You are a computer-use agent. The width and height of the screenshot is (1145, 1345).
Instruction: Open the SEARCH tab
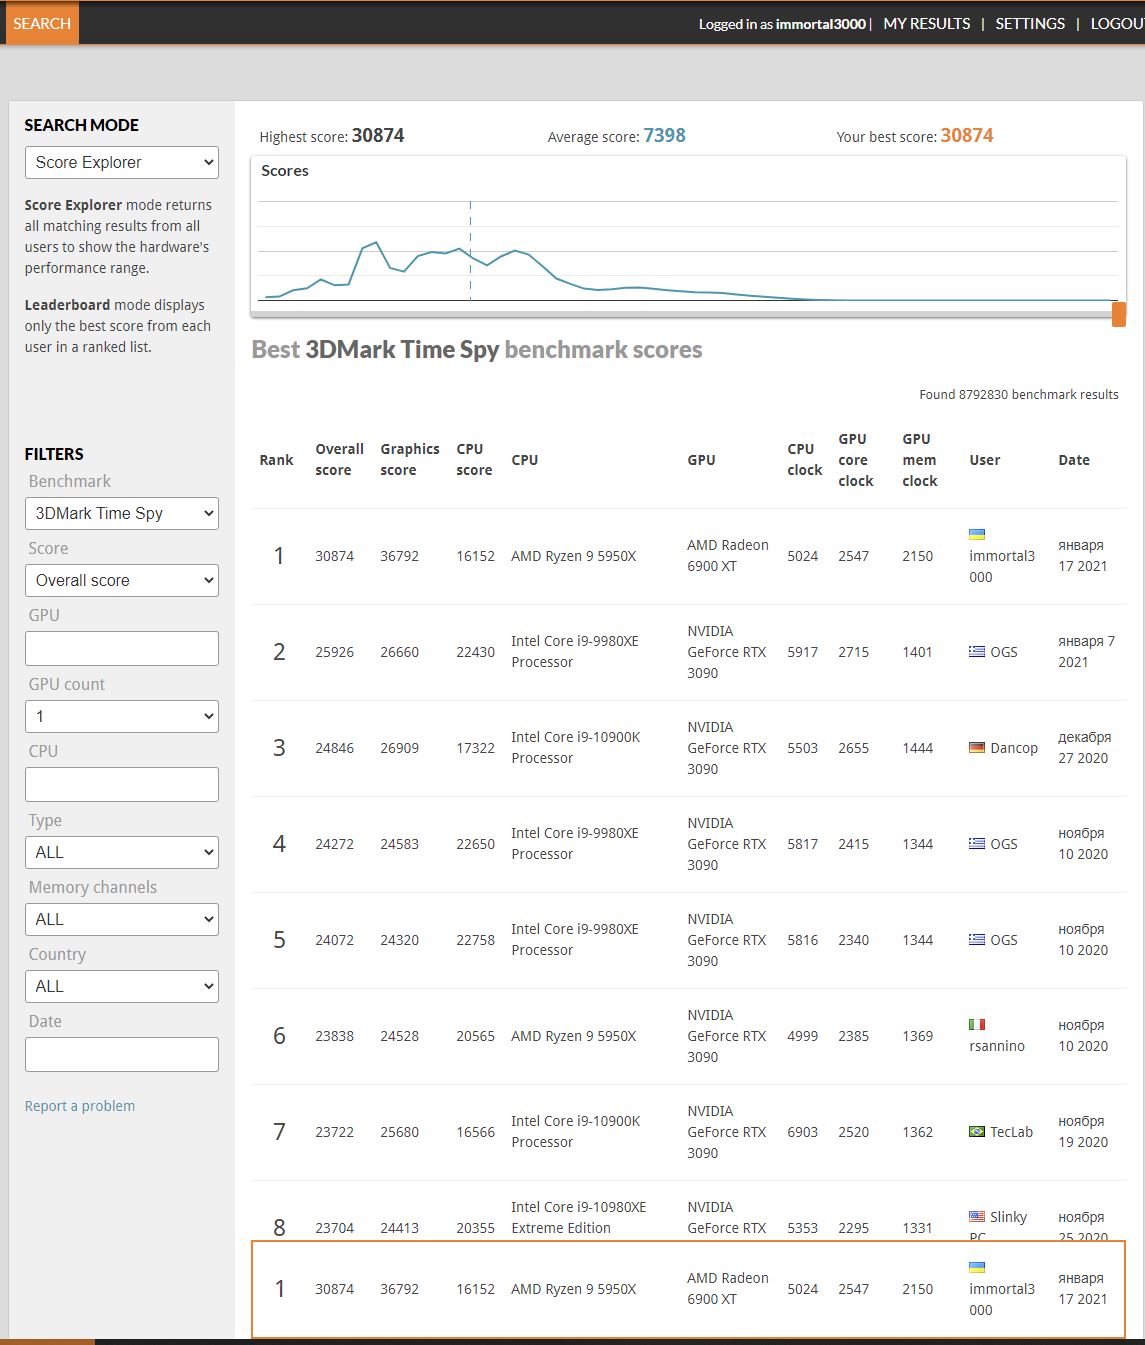click(x=42, y=23)
